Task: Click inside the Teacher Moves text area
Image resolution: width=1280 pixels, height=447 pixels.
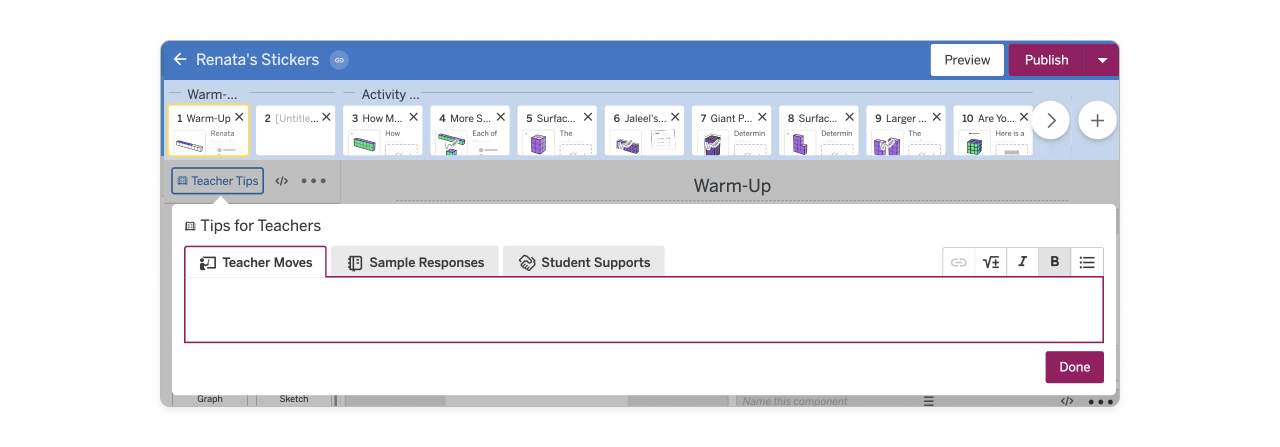Action: coord(643,310)
